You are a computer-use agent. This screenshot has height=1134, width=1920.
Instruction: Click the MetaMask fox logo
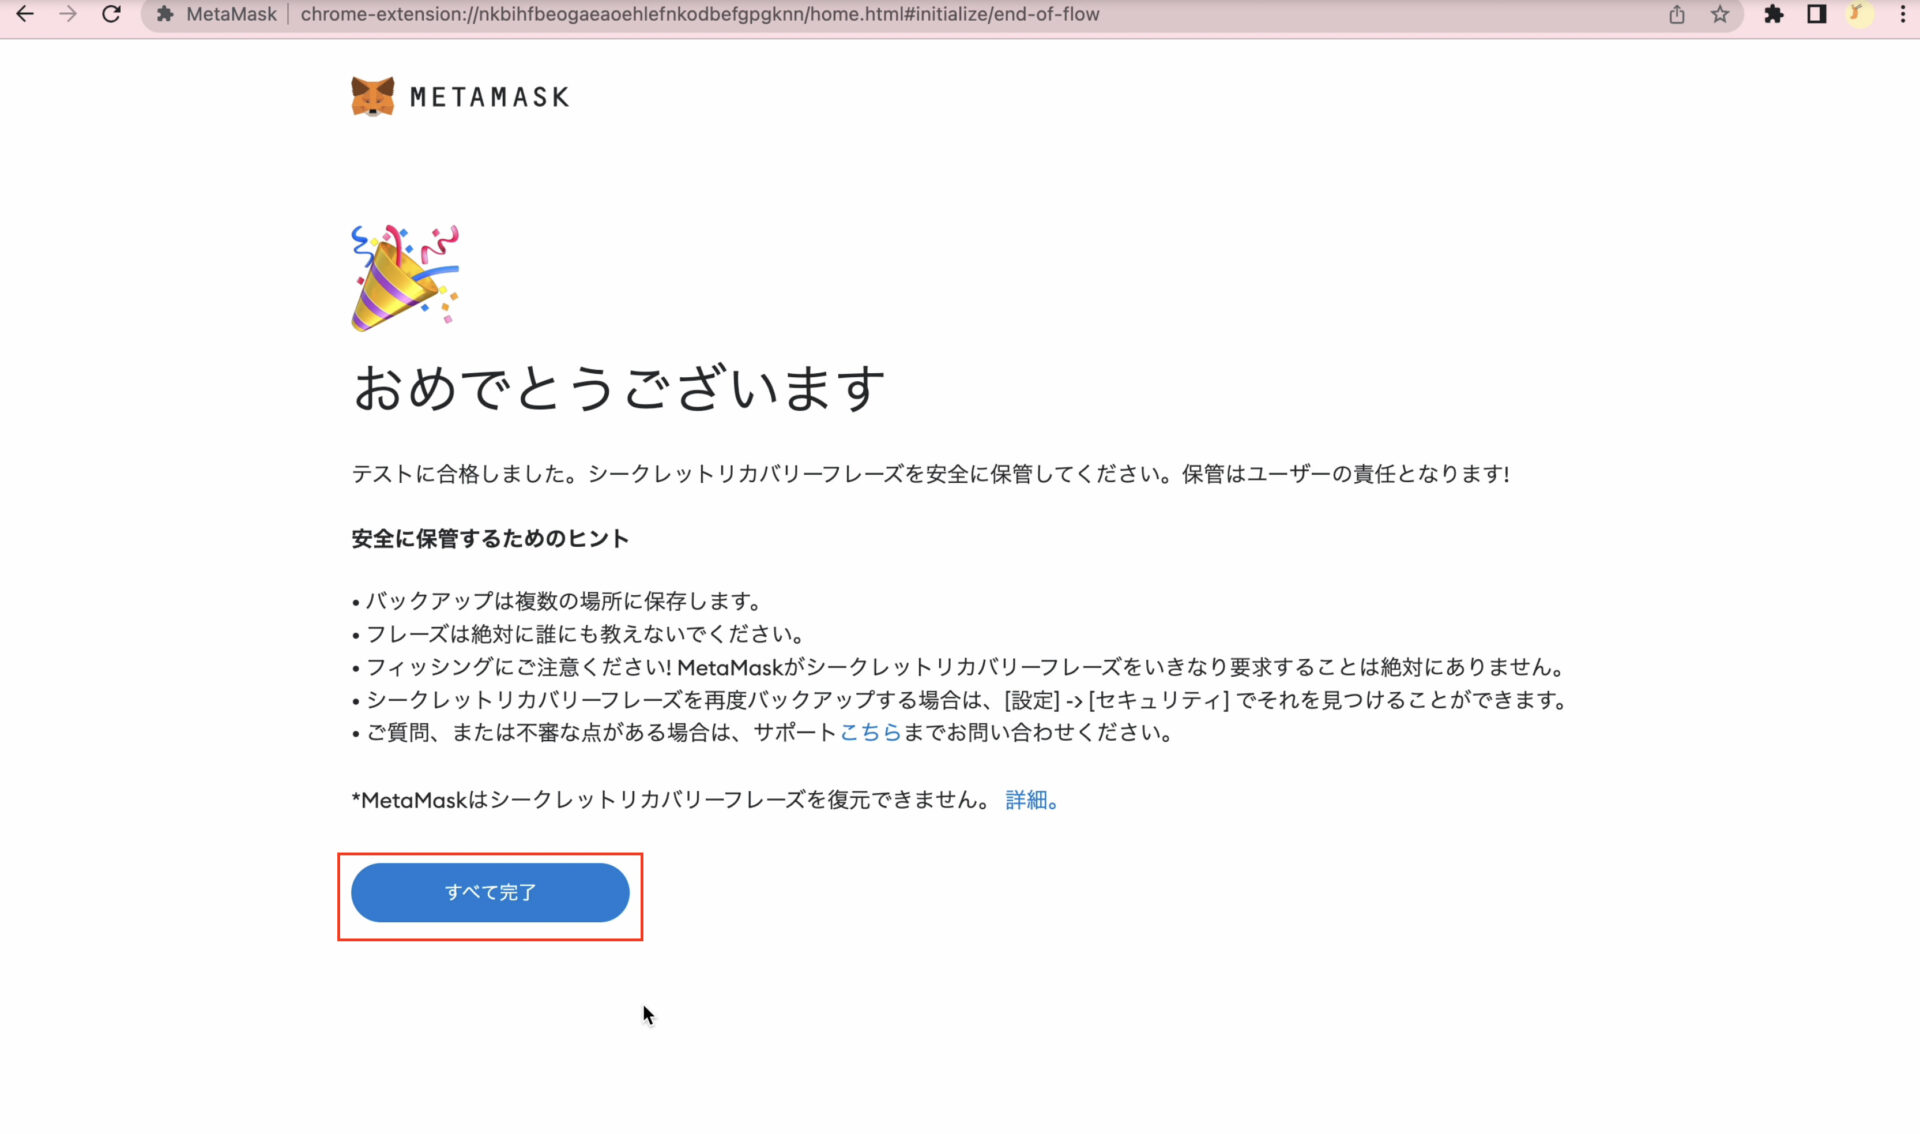click(373, 97)
